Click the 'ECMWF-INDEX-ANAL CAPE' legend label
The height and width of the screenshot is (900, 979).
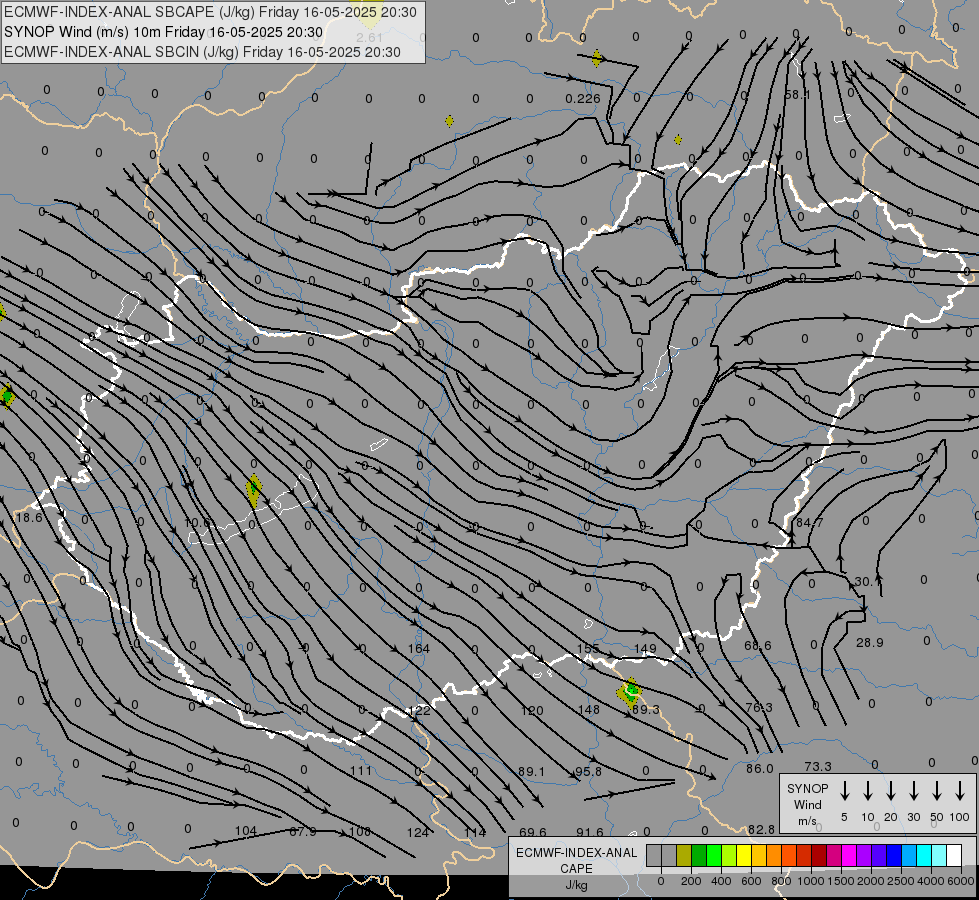tap(576, 861)
